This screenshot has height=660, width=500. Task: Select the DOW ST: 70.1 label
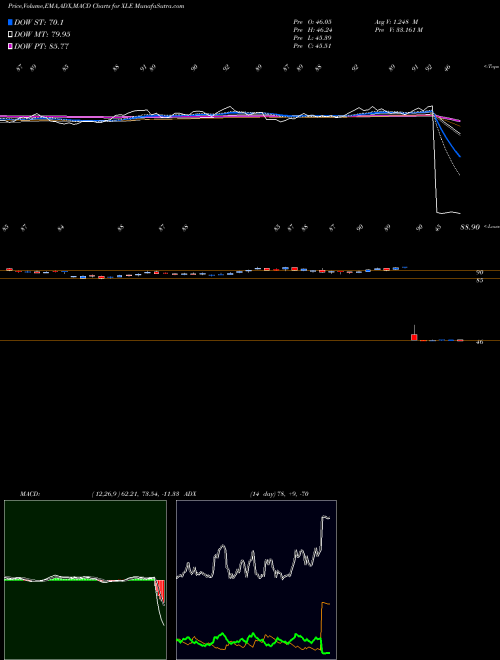(x=39, y=23)
